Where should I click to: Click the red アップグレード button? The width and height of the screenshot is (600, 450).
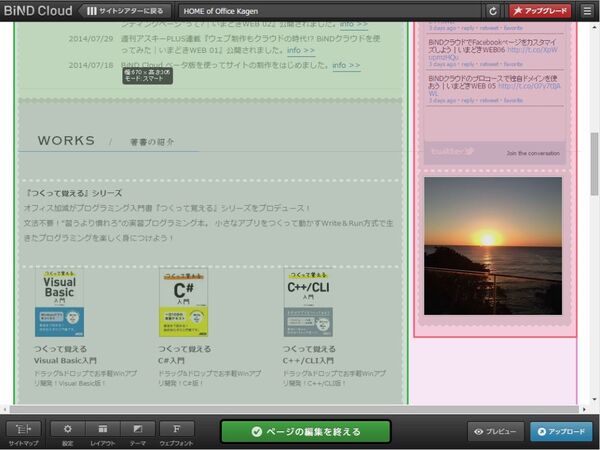(540, 11)
